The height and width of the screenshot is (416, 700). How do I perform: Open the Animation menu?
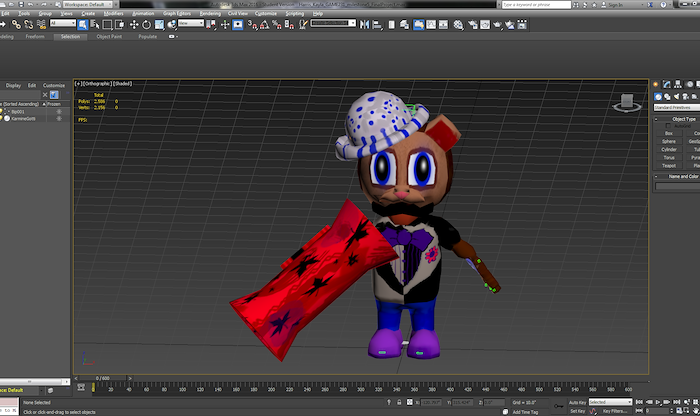[x=143, y=13]
